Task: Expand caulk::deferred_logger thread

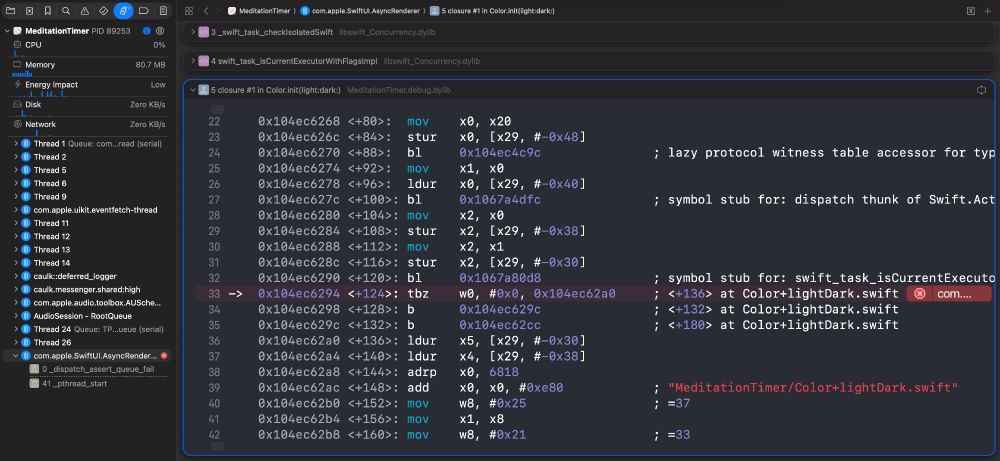Action: 16,276
